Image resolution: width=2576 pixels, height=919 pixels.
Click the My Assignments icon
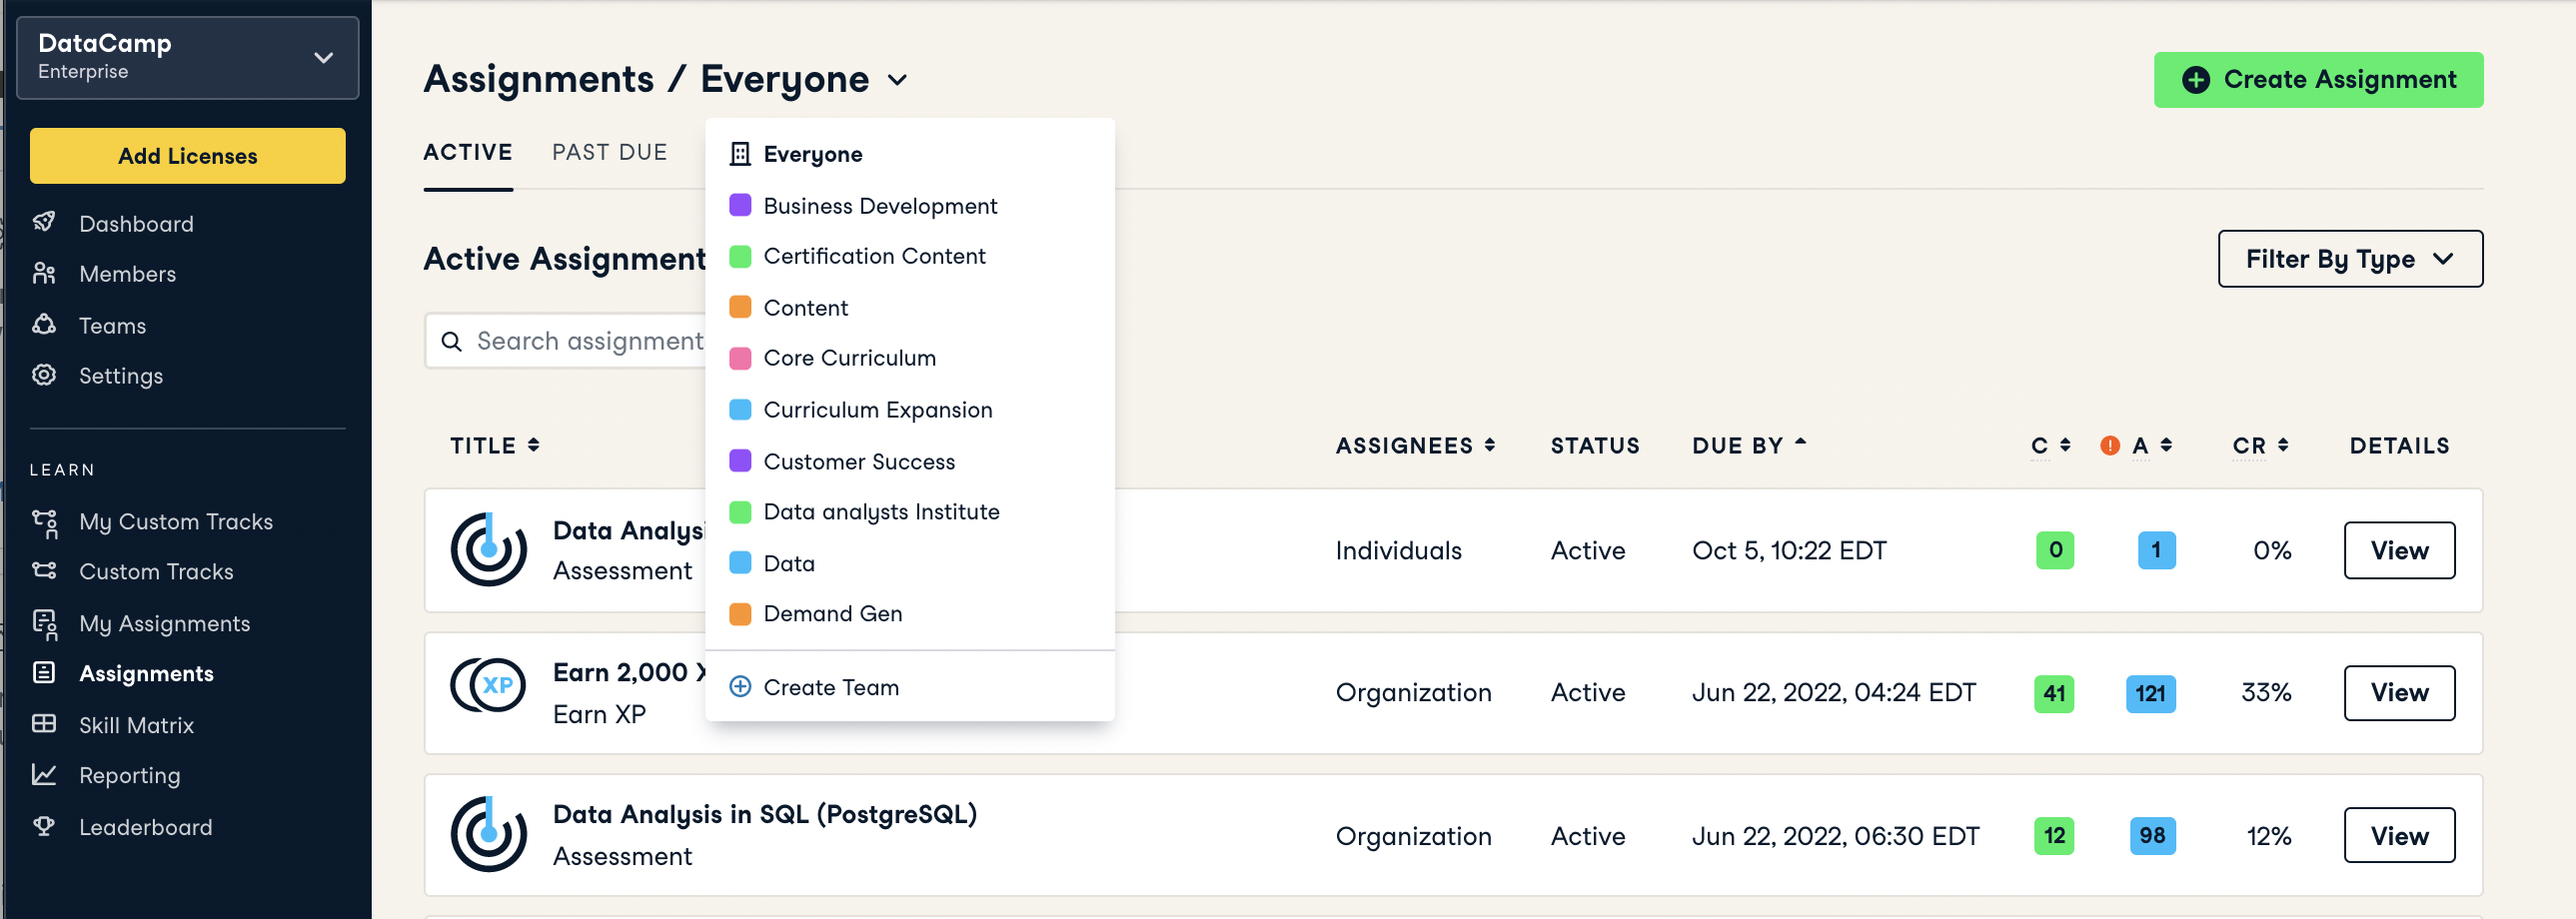pyautogui.click(x=44, y=623)
